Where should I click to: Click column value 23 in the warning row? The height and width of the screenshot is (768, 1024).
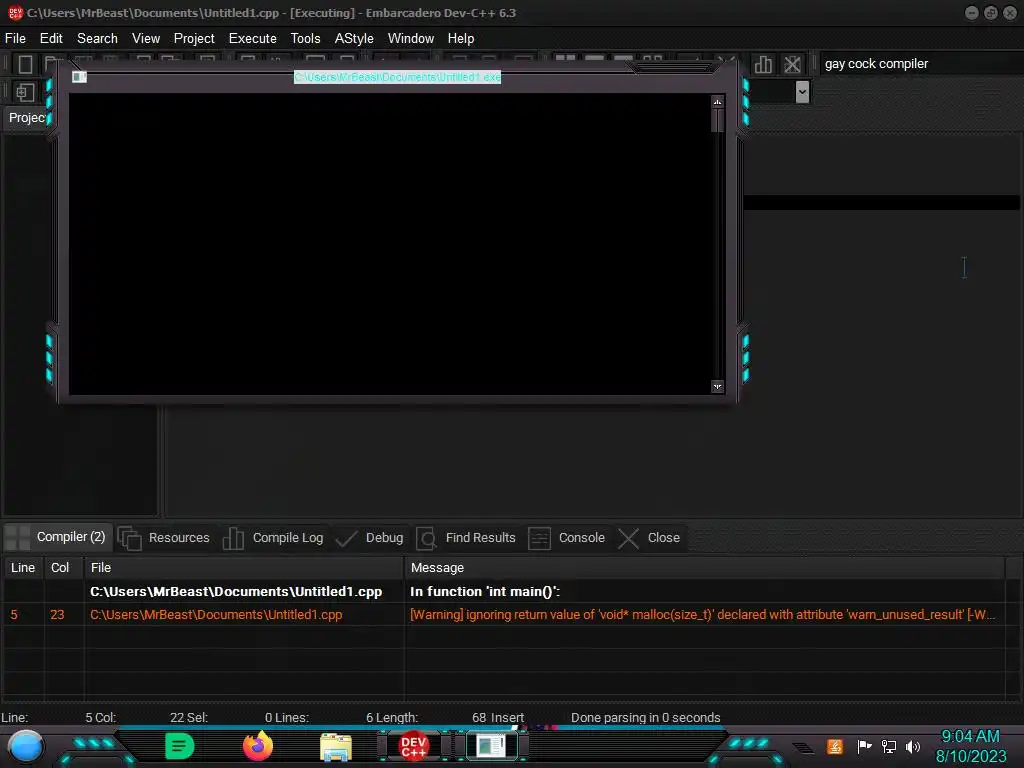coord(57,615)
